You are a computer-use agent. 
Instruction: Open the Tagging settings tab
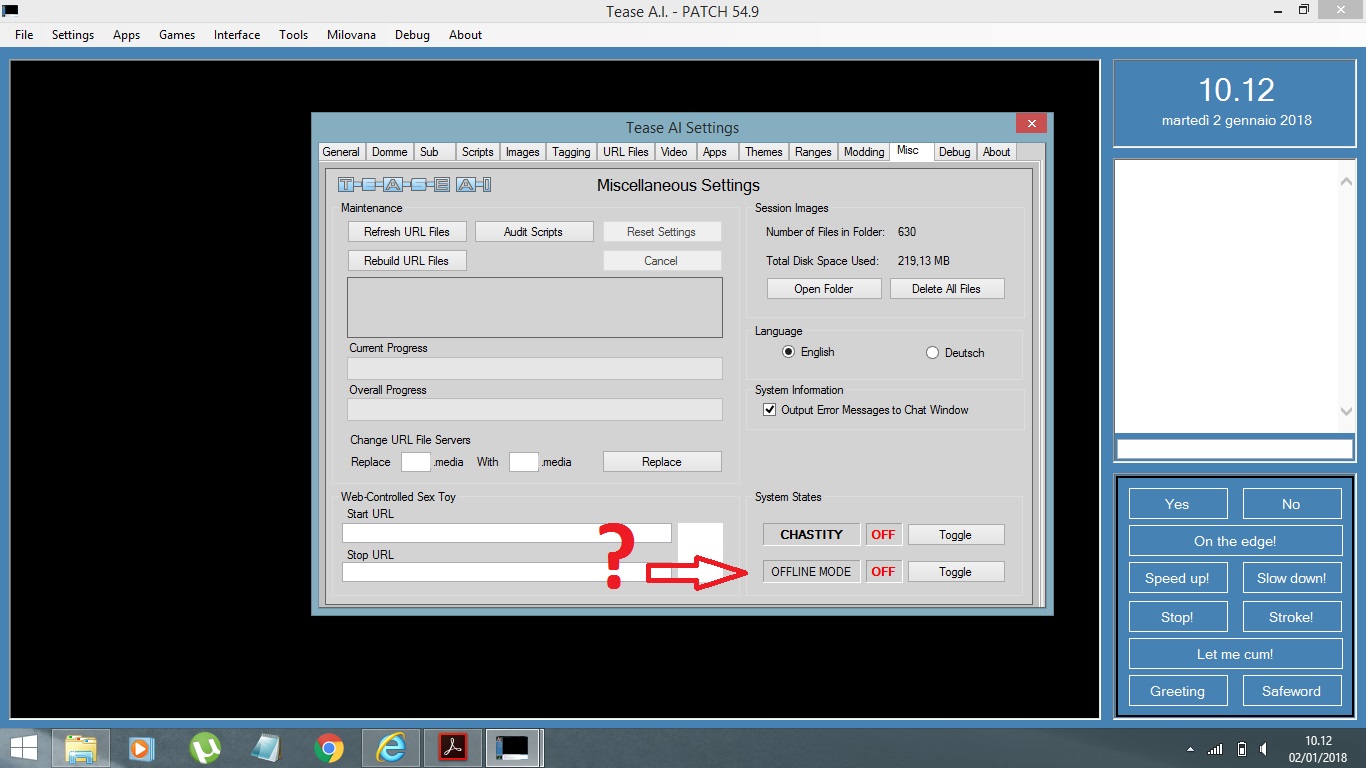pos(571,152)
